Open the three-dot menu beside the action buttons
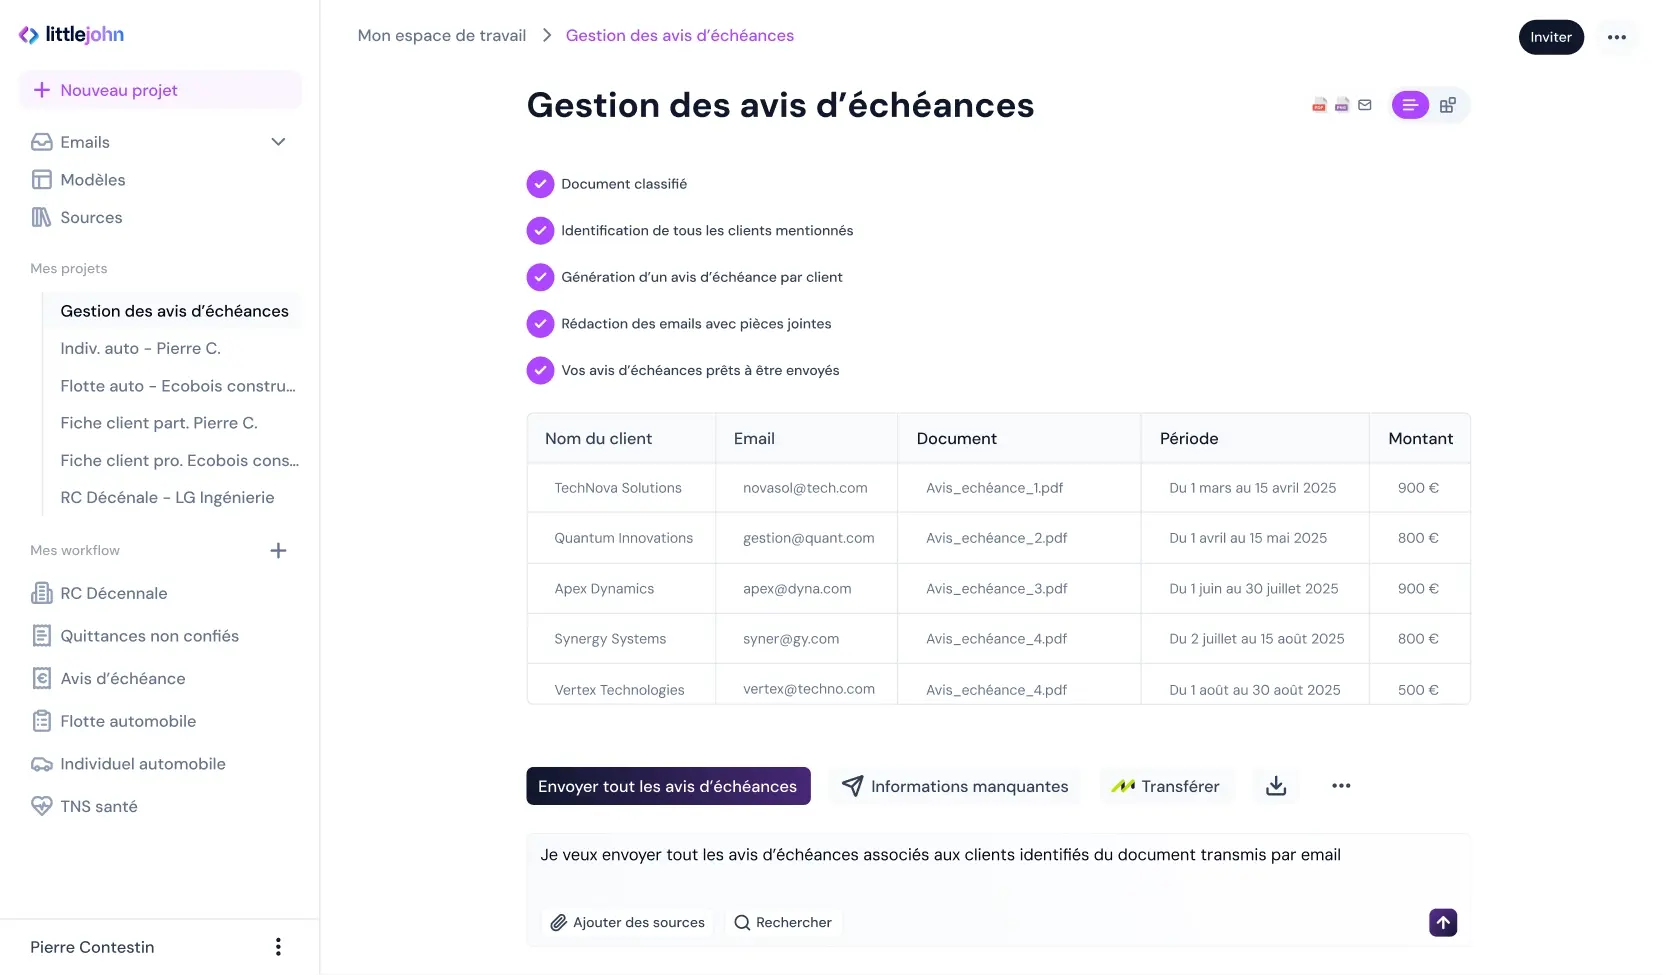This screenshot has width=1678, height=976. (1341, 786)
